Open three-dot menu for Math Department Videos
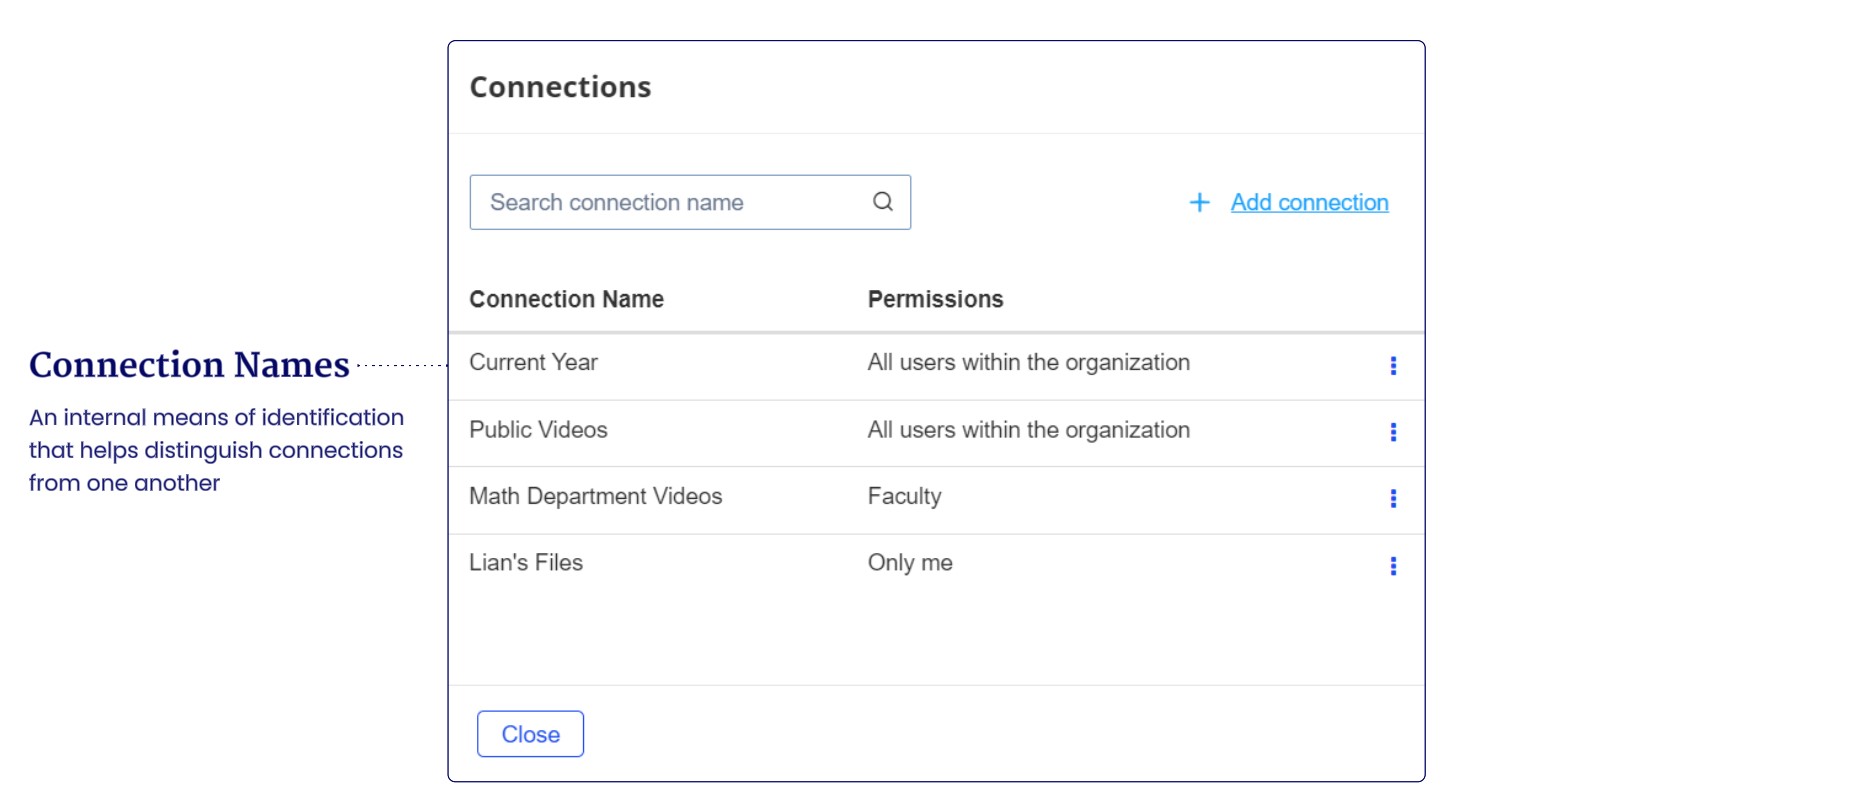 pyautogui.click(x=1393, y=499)
